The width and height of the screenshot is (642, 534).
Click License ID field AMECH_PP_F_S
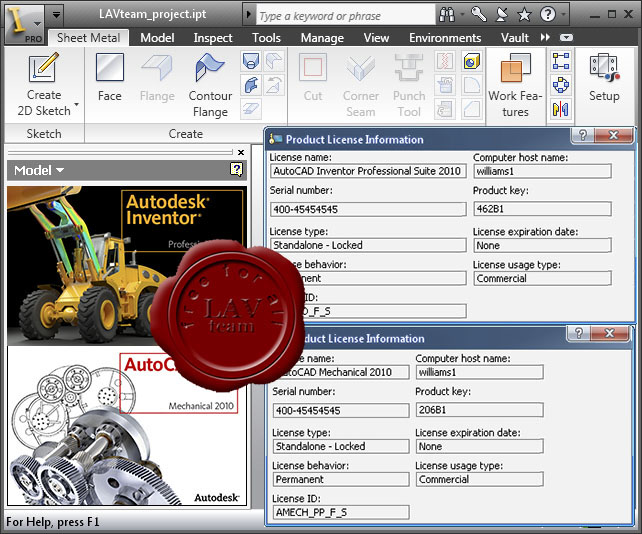[x=341, y=512]
